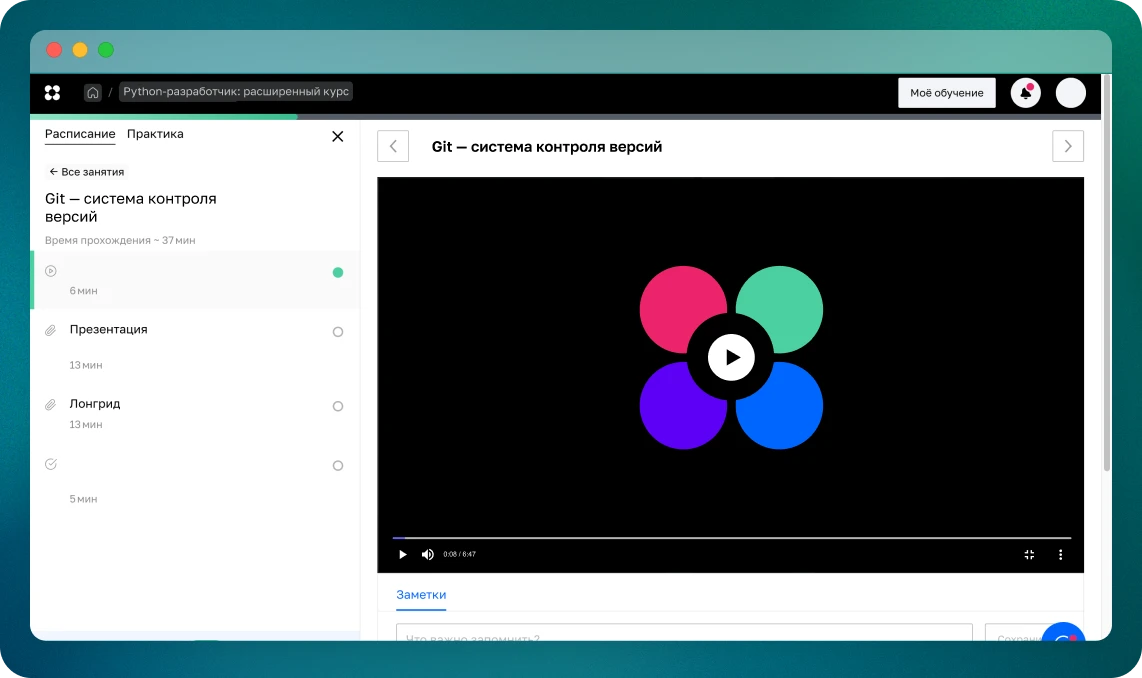Open the video three-dot options menu

(x=1061, y=554)
